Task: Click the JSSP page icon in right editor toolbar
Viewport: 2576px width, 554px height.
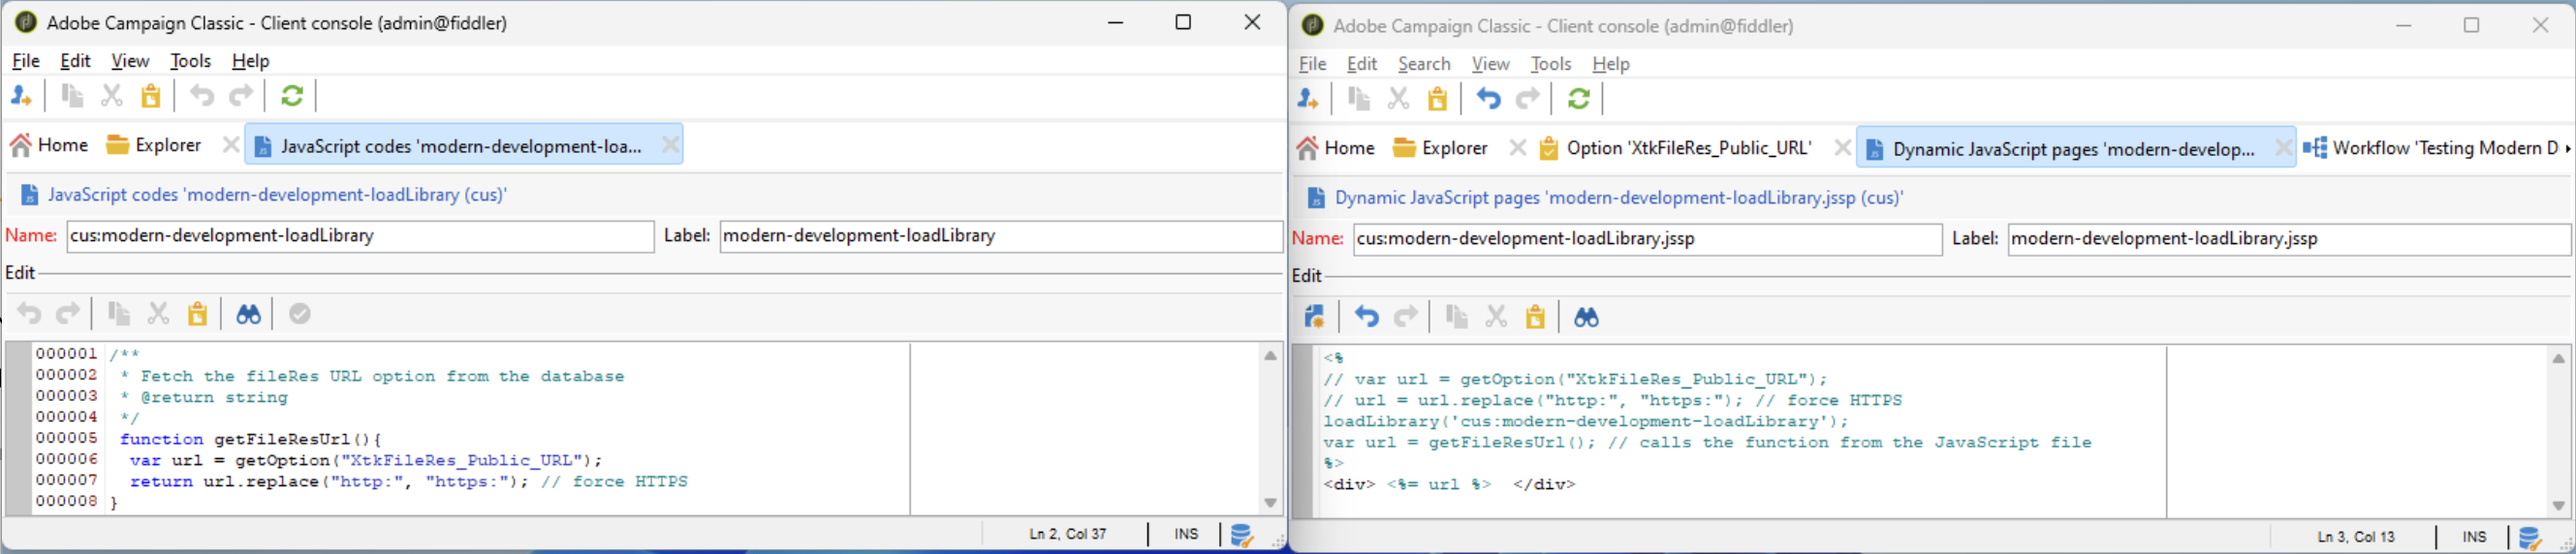Action: pos(1315,317)
